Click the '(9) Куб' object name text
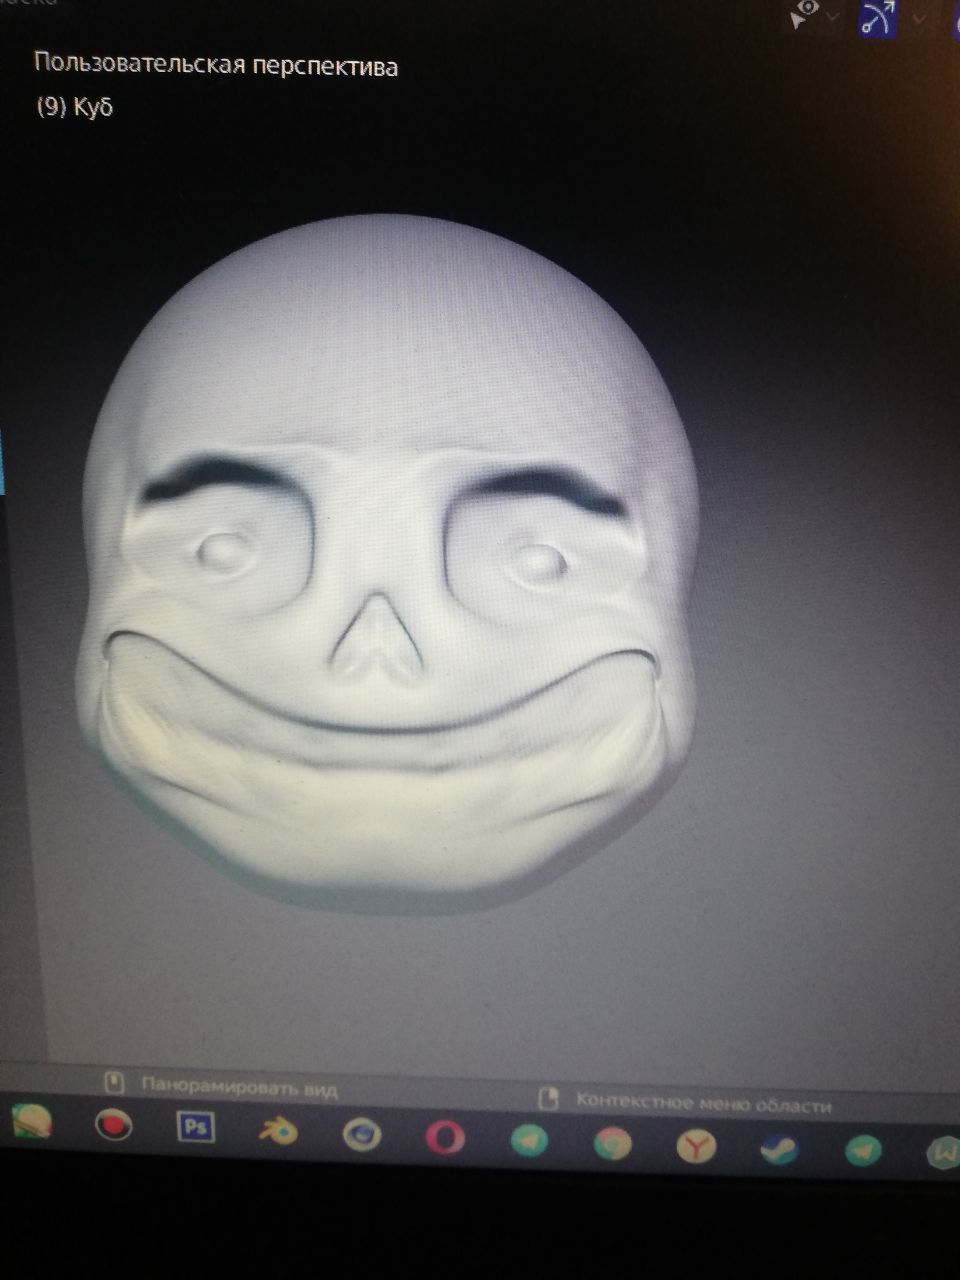Viewport: 960px width, 1280px height. pos(75,107)
